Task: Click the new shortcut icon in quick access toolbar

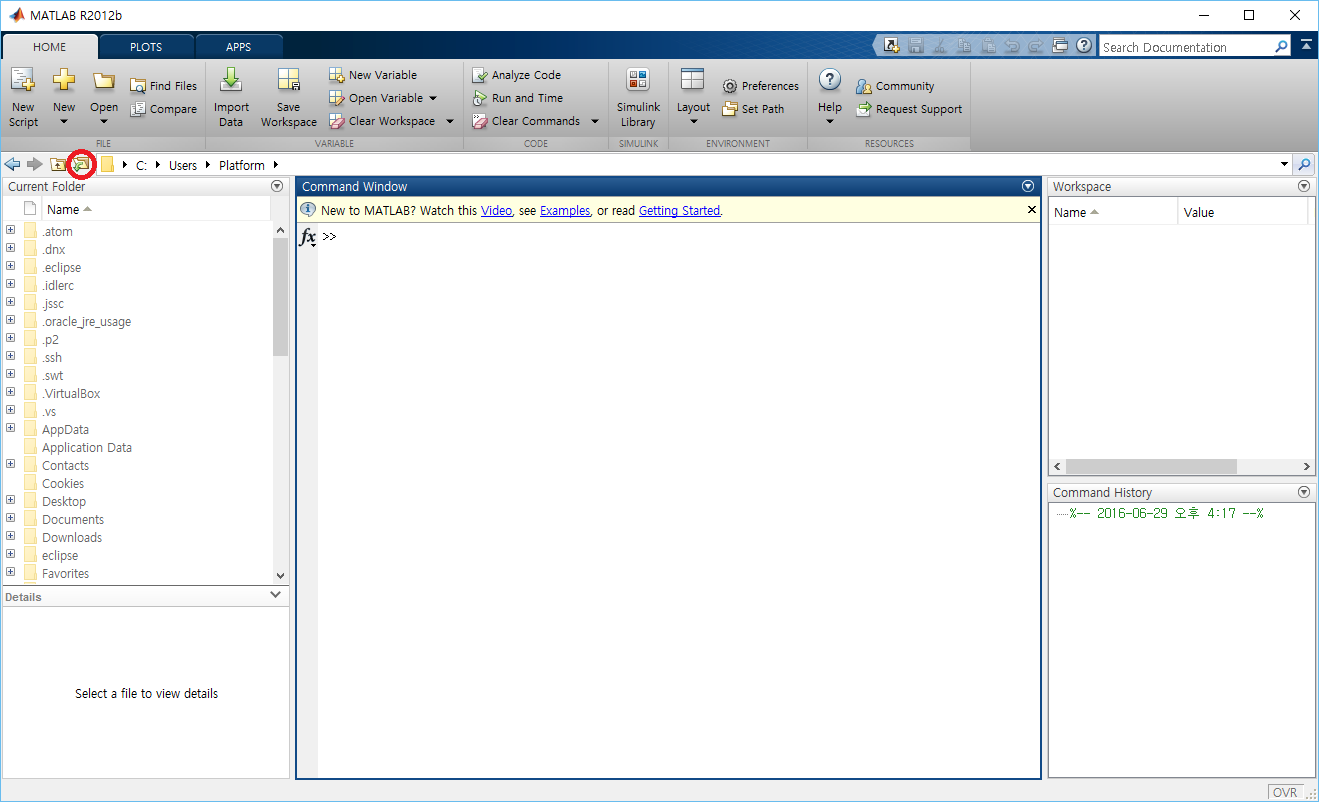Action: 892,46
